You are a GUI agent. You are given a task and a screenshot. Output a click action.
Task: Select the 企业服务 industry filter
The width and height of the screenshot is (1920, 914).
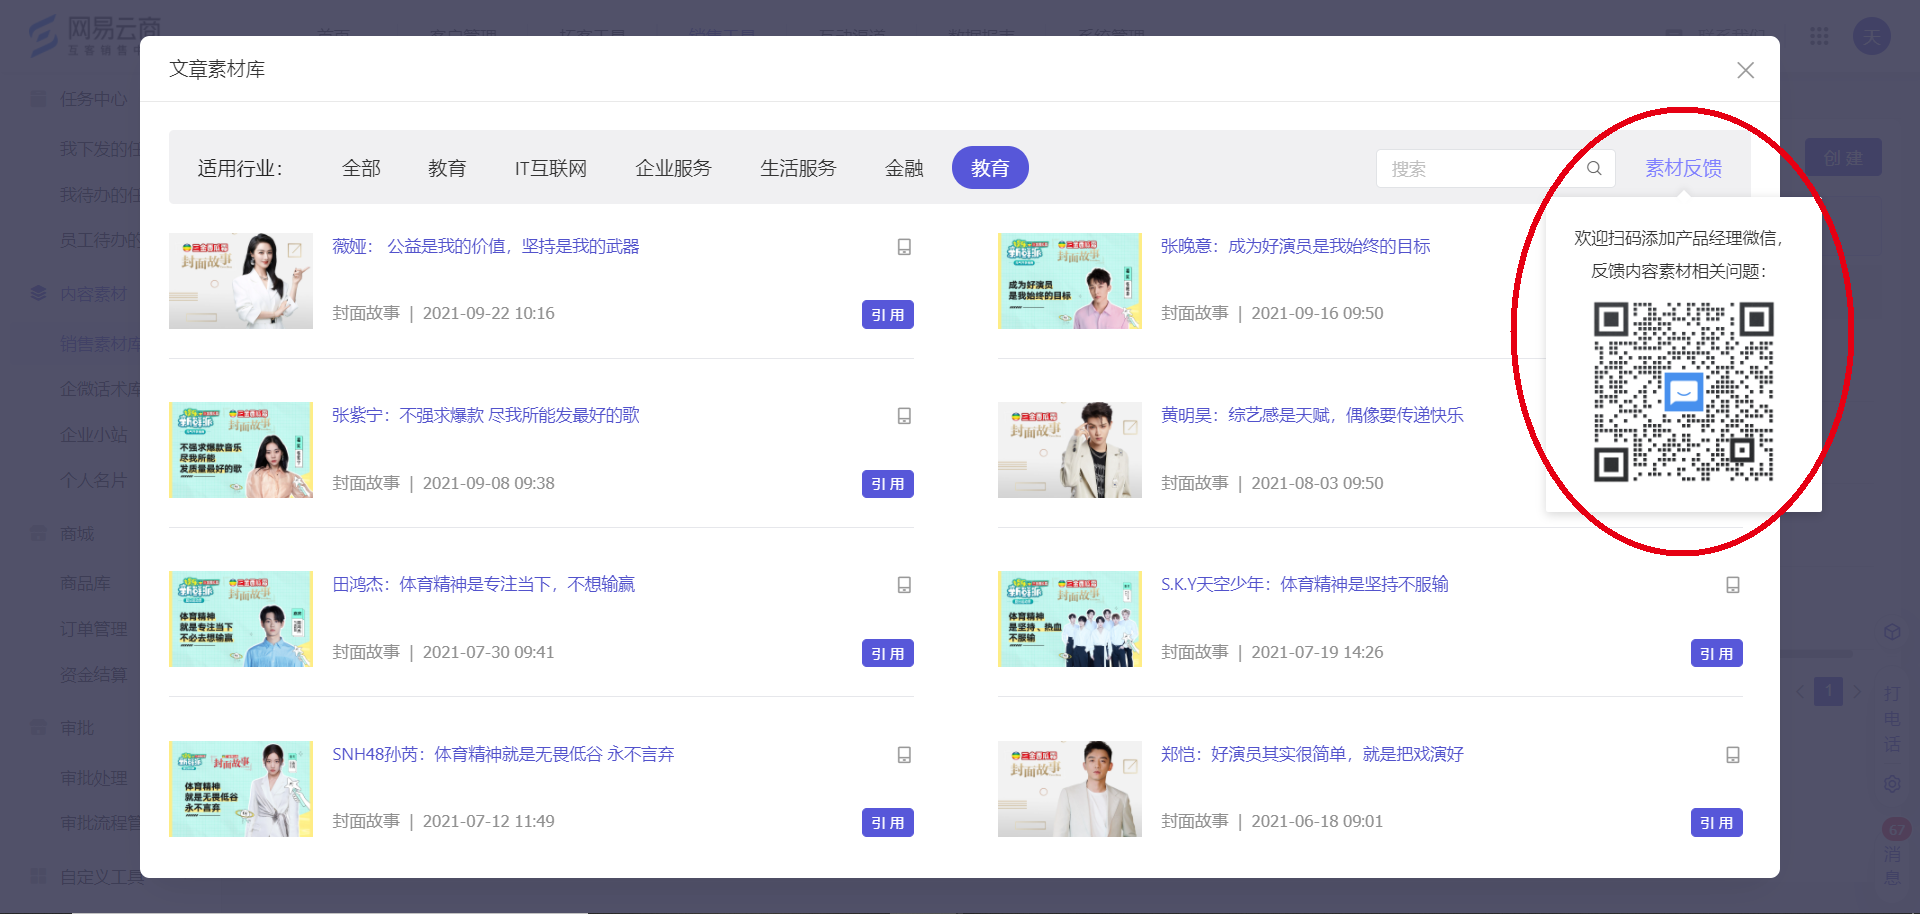click(673, 168)
